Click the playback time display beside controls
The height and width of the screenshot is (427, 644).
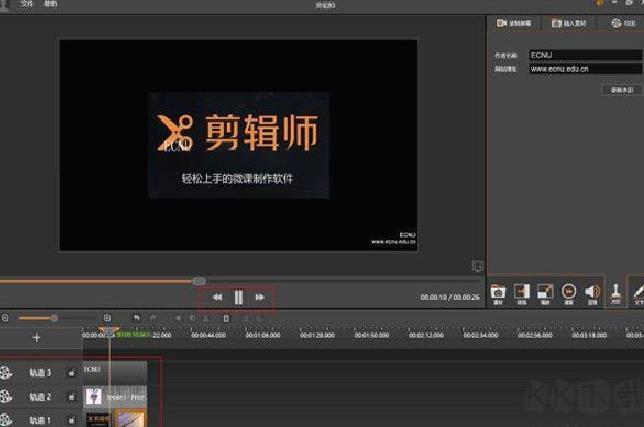pyautogui.click(x=450, y=296)
